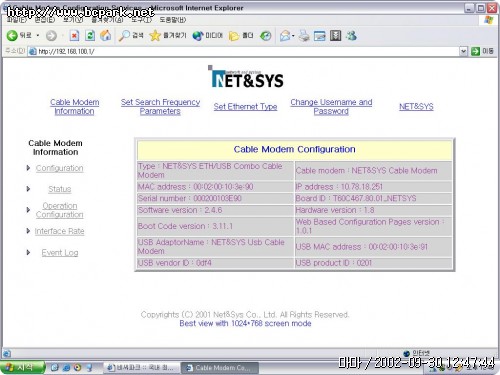Open the File menu (파일)

click(16, 20)
